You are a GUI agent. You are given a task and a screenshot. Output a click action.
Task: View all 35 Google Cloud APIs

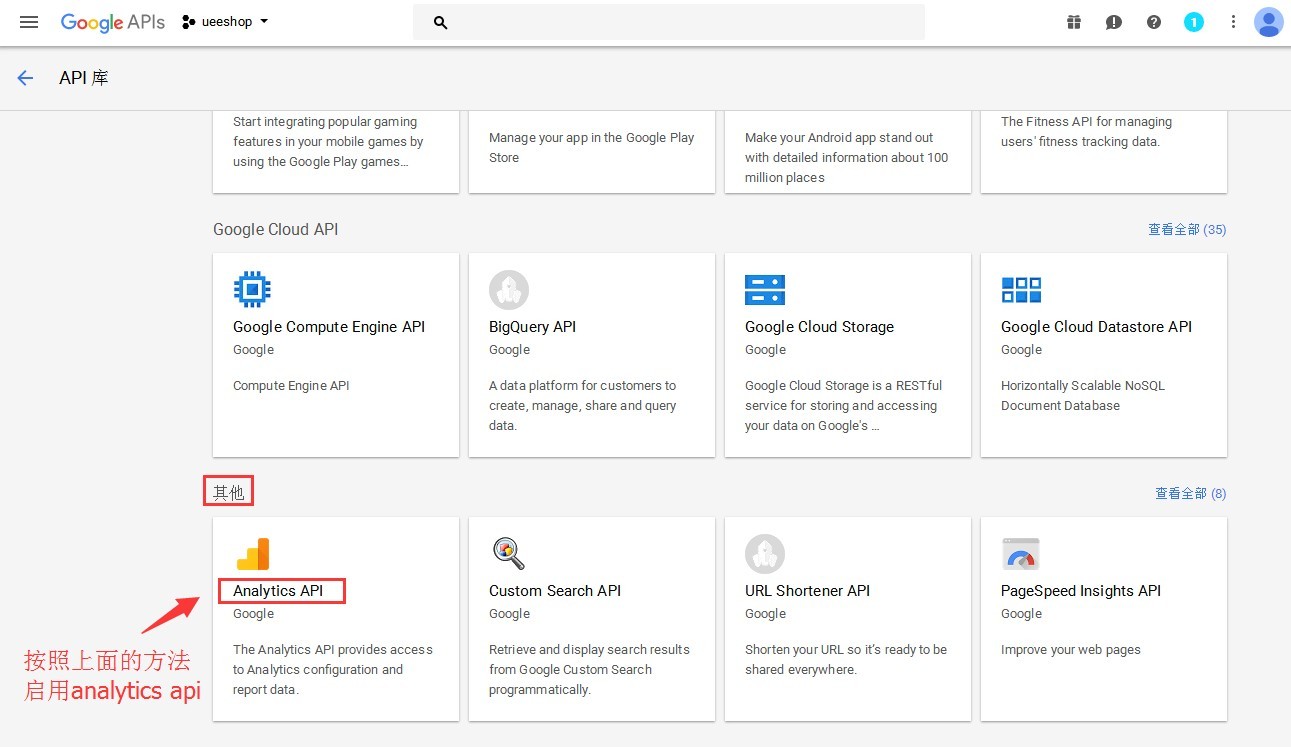click(1187, 230)
